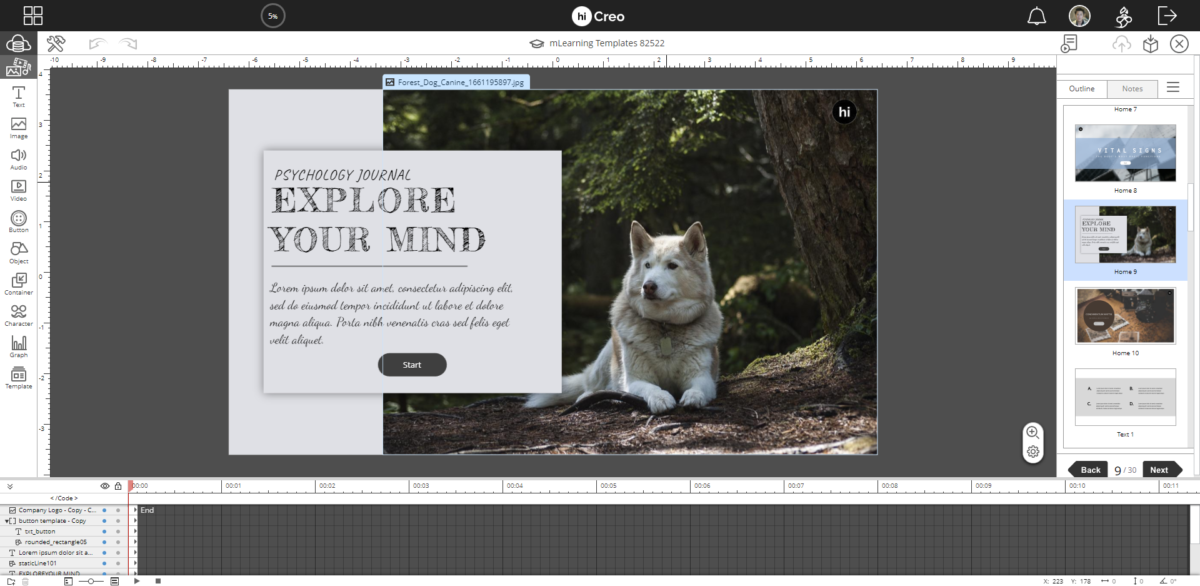Select the Graph tool
The image size is (1200, 586).
18,346
